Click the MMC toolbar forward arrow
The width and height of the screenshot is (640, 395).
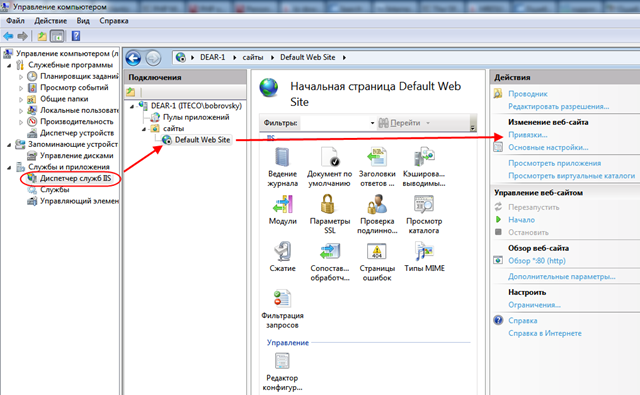(22, 36)
